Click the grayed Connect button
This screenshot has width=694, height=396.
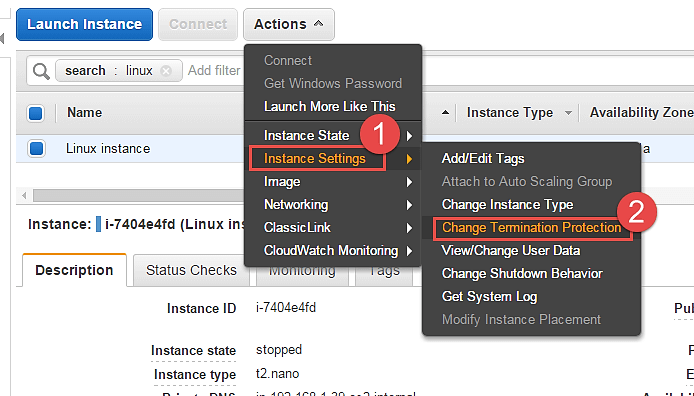pos(198,24)
